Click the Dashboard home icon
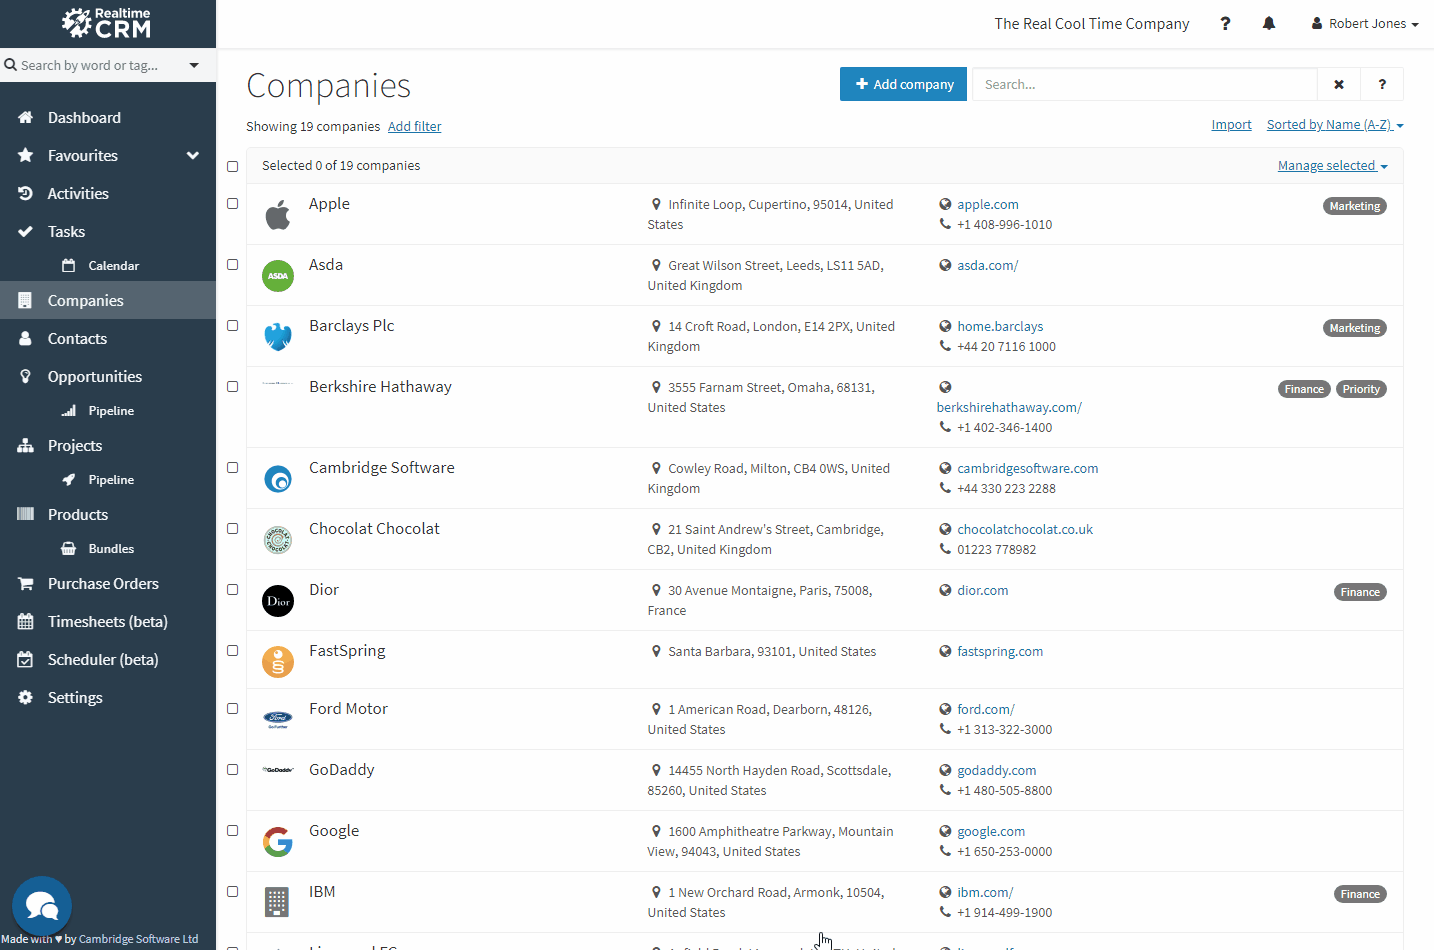 coord(26,118)
